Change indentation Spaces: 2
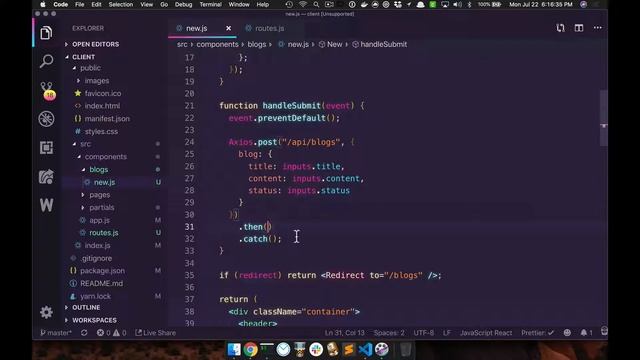The width and height of the screenshot is (640, 360). tap(389, 333)
